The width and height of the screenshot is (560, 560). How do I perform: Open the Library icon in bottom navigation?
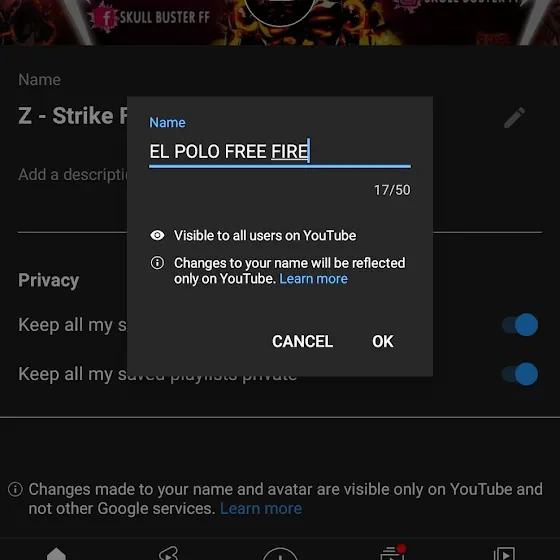(504, 554)
